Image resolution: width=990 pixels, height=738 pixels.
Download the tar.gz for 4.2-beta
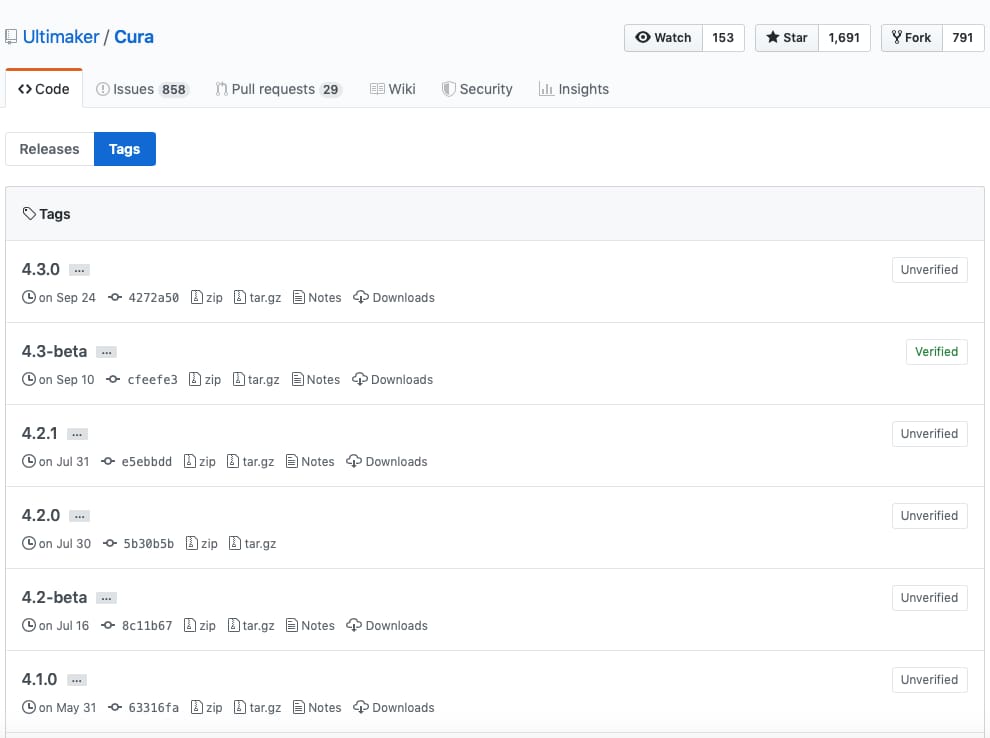coord(251,626)
